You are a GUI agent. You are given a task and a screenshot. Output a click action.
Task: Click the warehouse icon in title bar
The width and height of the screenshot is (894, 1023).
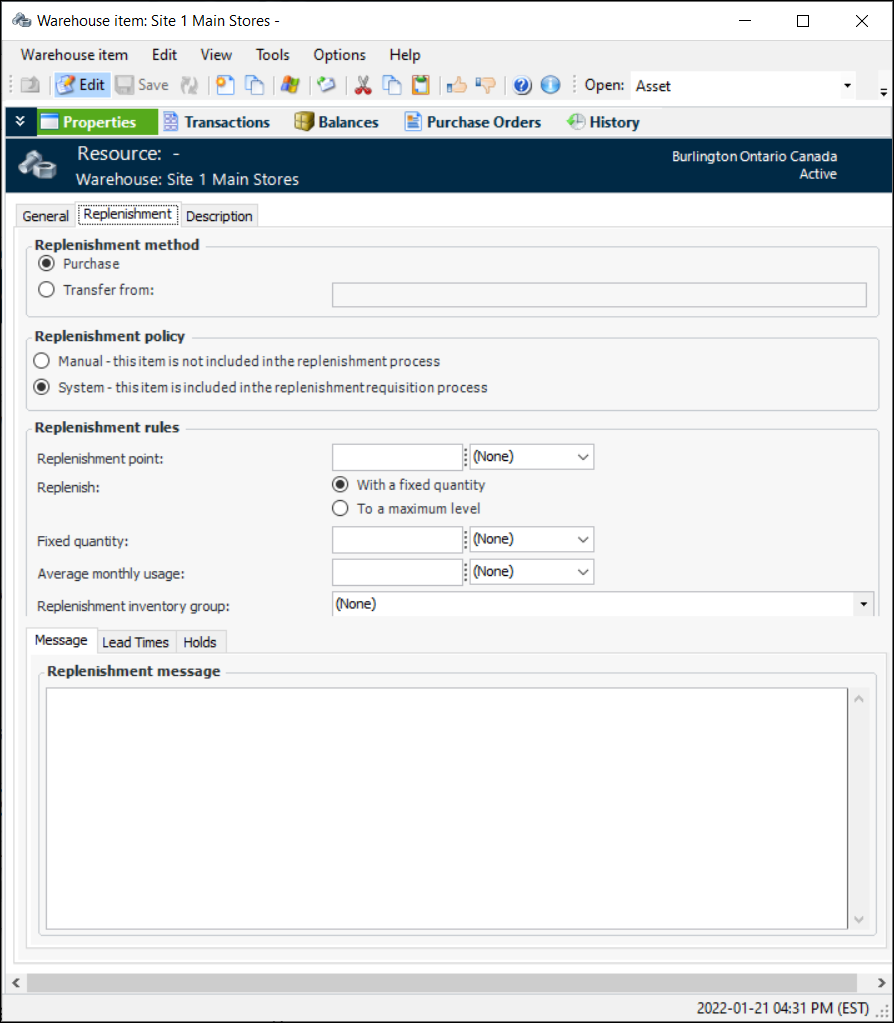22,20
